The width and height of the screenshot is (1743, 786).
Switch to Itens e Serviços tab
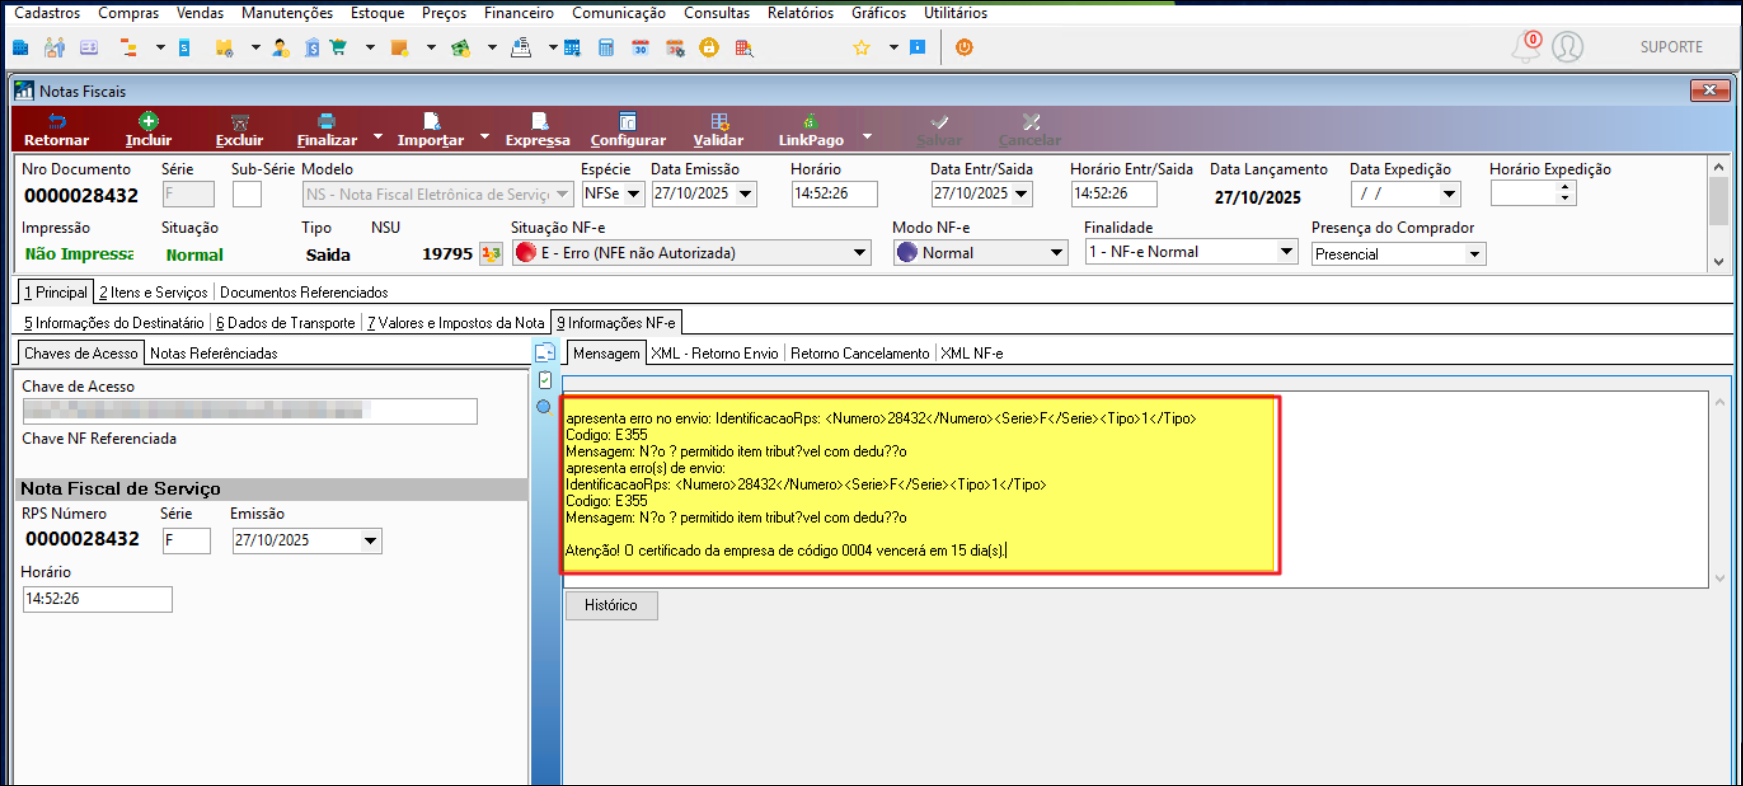[153, 292]
